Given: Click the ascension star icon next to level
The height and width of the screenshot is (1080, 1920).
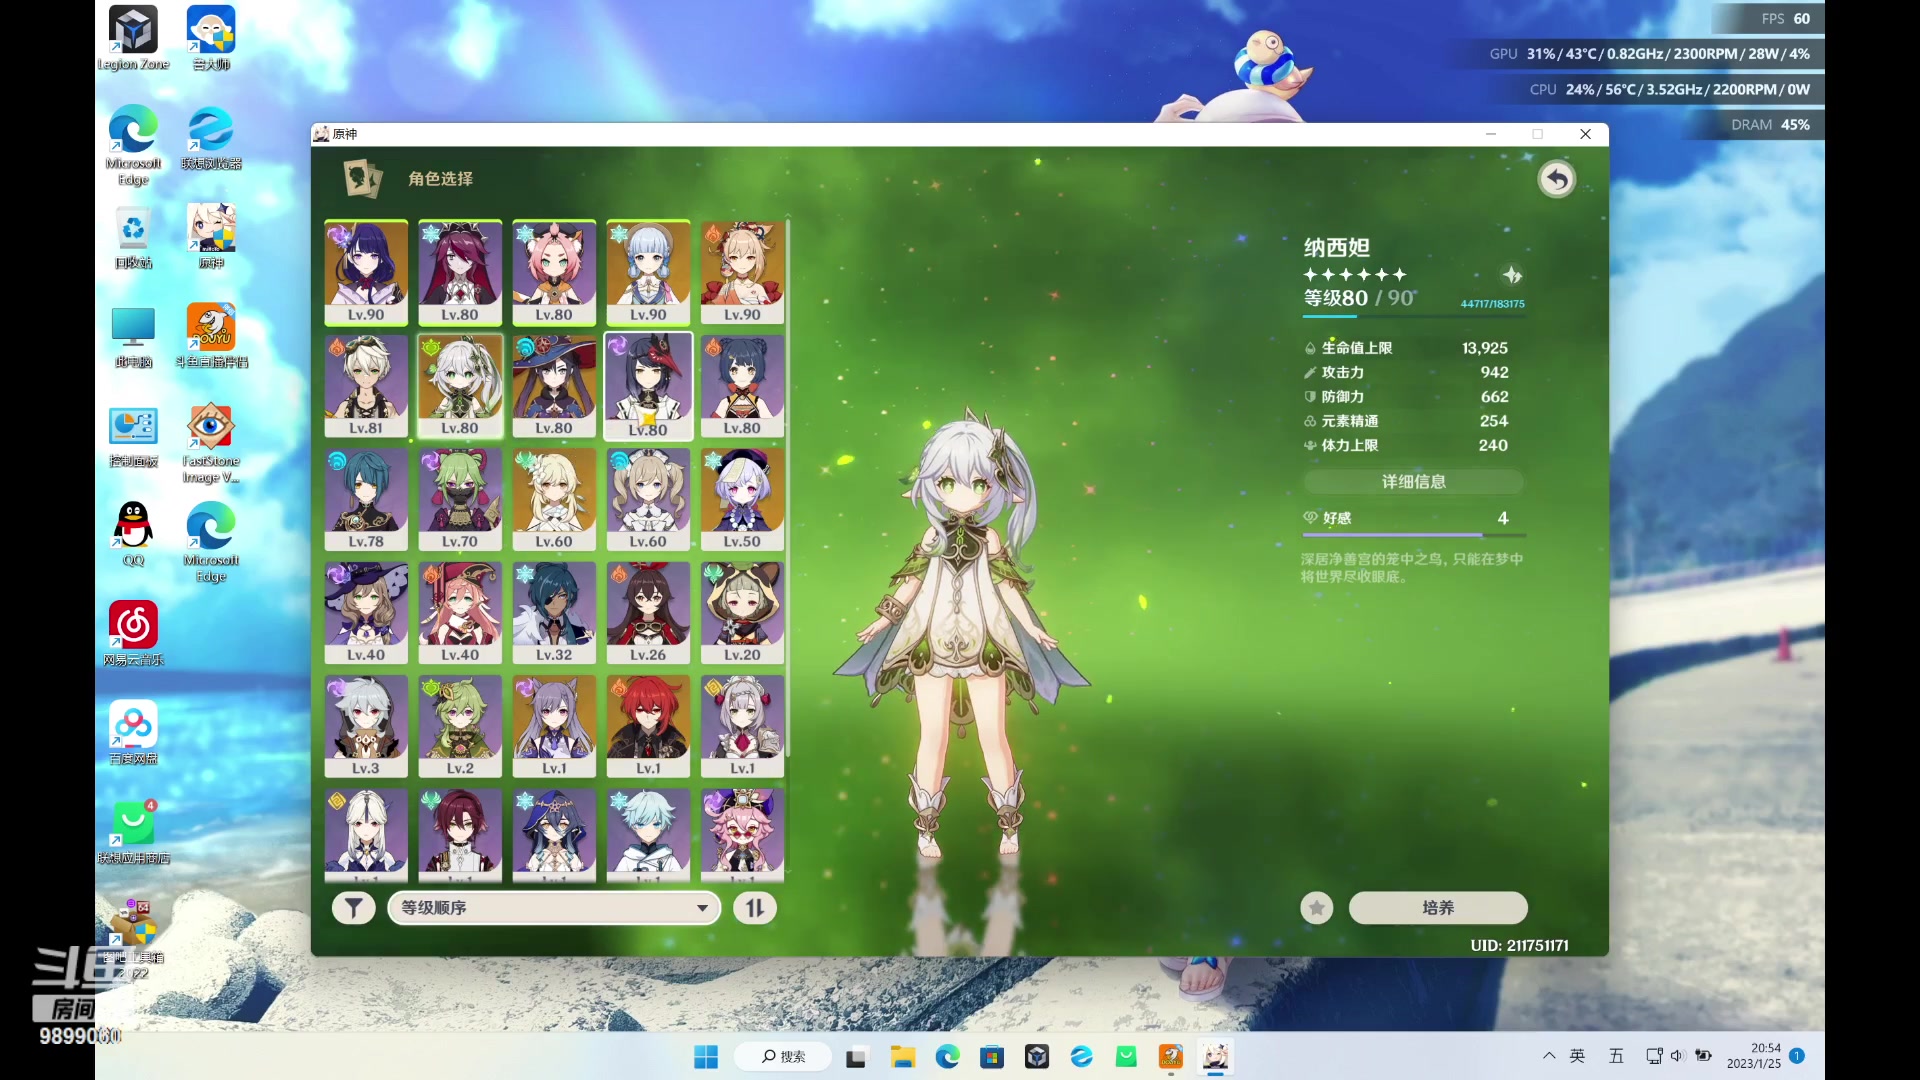Looking at the screenshot, I should [1512, 275].
